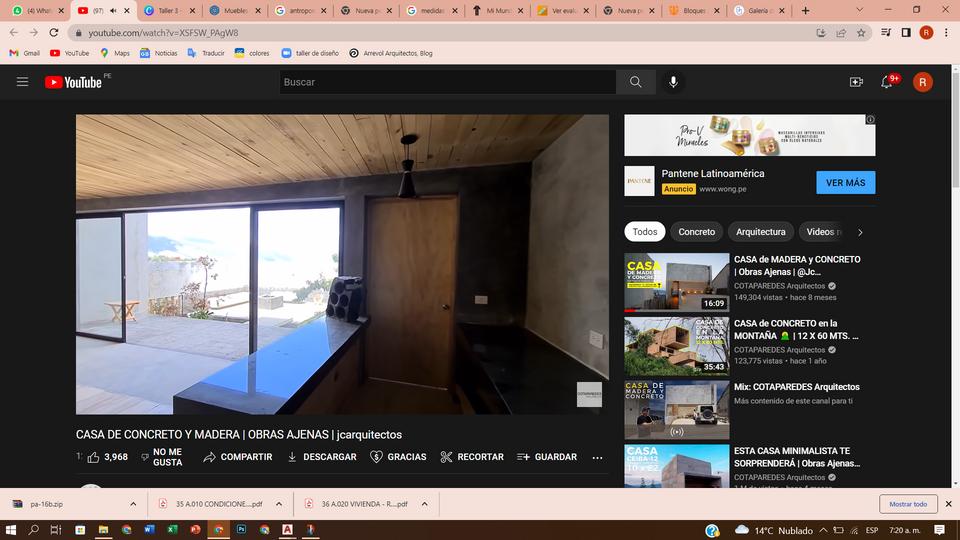Switch to the antropometria Google tab
960x540 pixels.
[301, 10]
